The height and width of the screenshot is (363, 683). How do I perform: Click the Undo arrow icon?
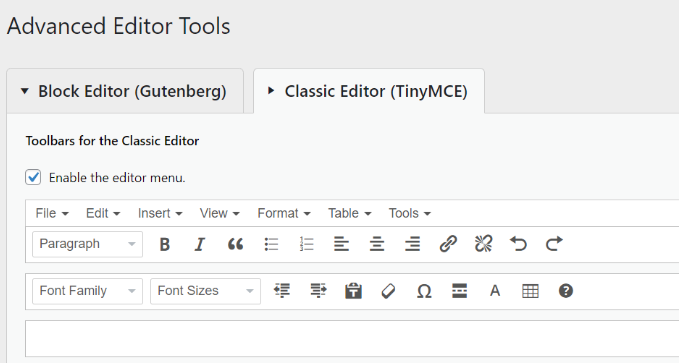pos(518,244)
